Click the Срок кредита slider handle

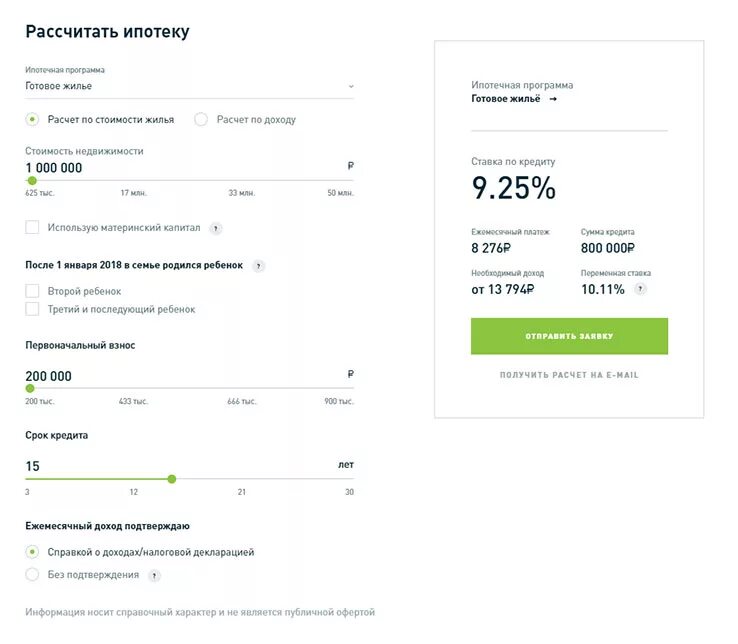click(x=172, y=479)
